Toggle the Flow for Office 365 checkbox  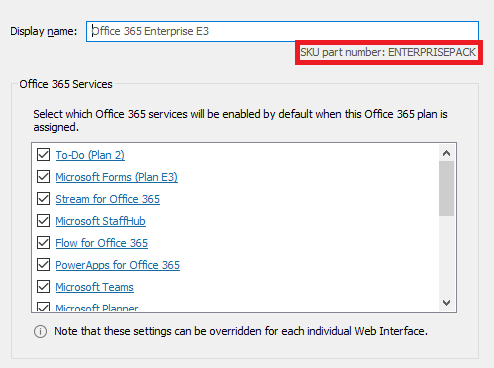(43, 243)
